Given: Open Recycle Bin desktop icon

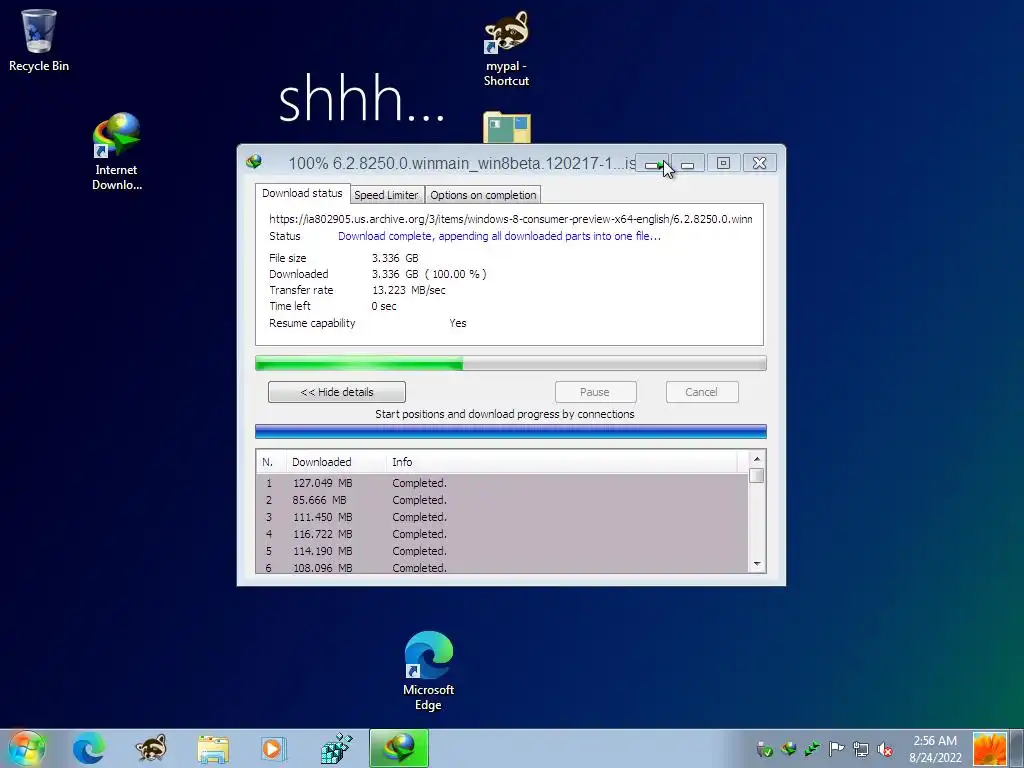Looking at the screenshot, I should [39, 40].
